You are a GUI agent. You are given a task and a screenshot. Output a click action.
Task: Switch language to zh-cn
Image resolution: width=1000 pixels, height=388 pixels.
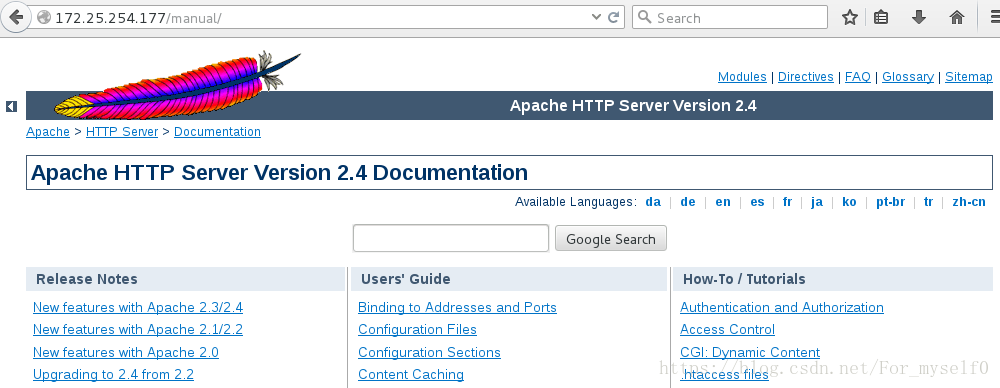point(969,202)
